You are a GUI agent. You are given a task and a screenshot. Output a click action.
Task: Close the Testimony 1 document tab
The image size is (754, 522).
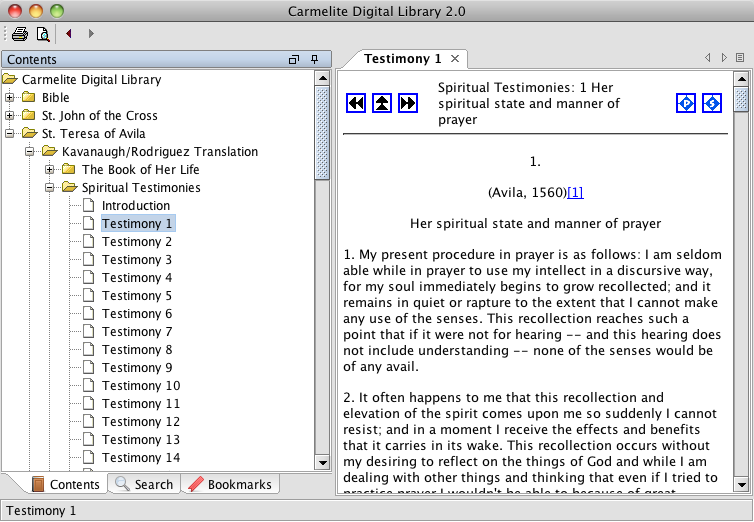coord(455,59)
